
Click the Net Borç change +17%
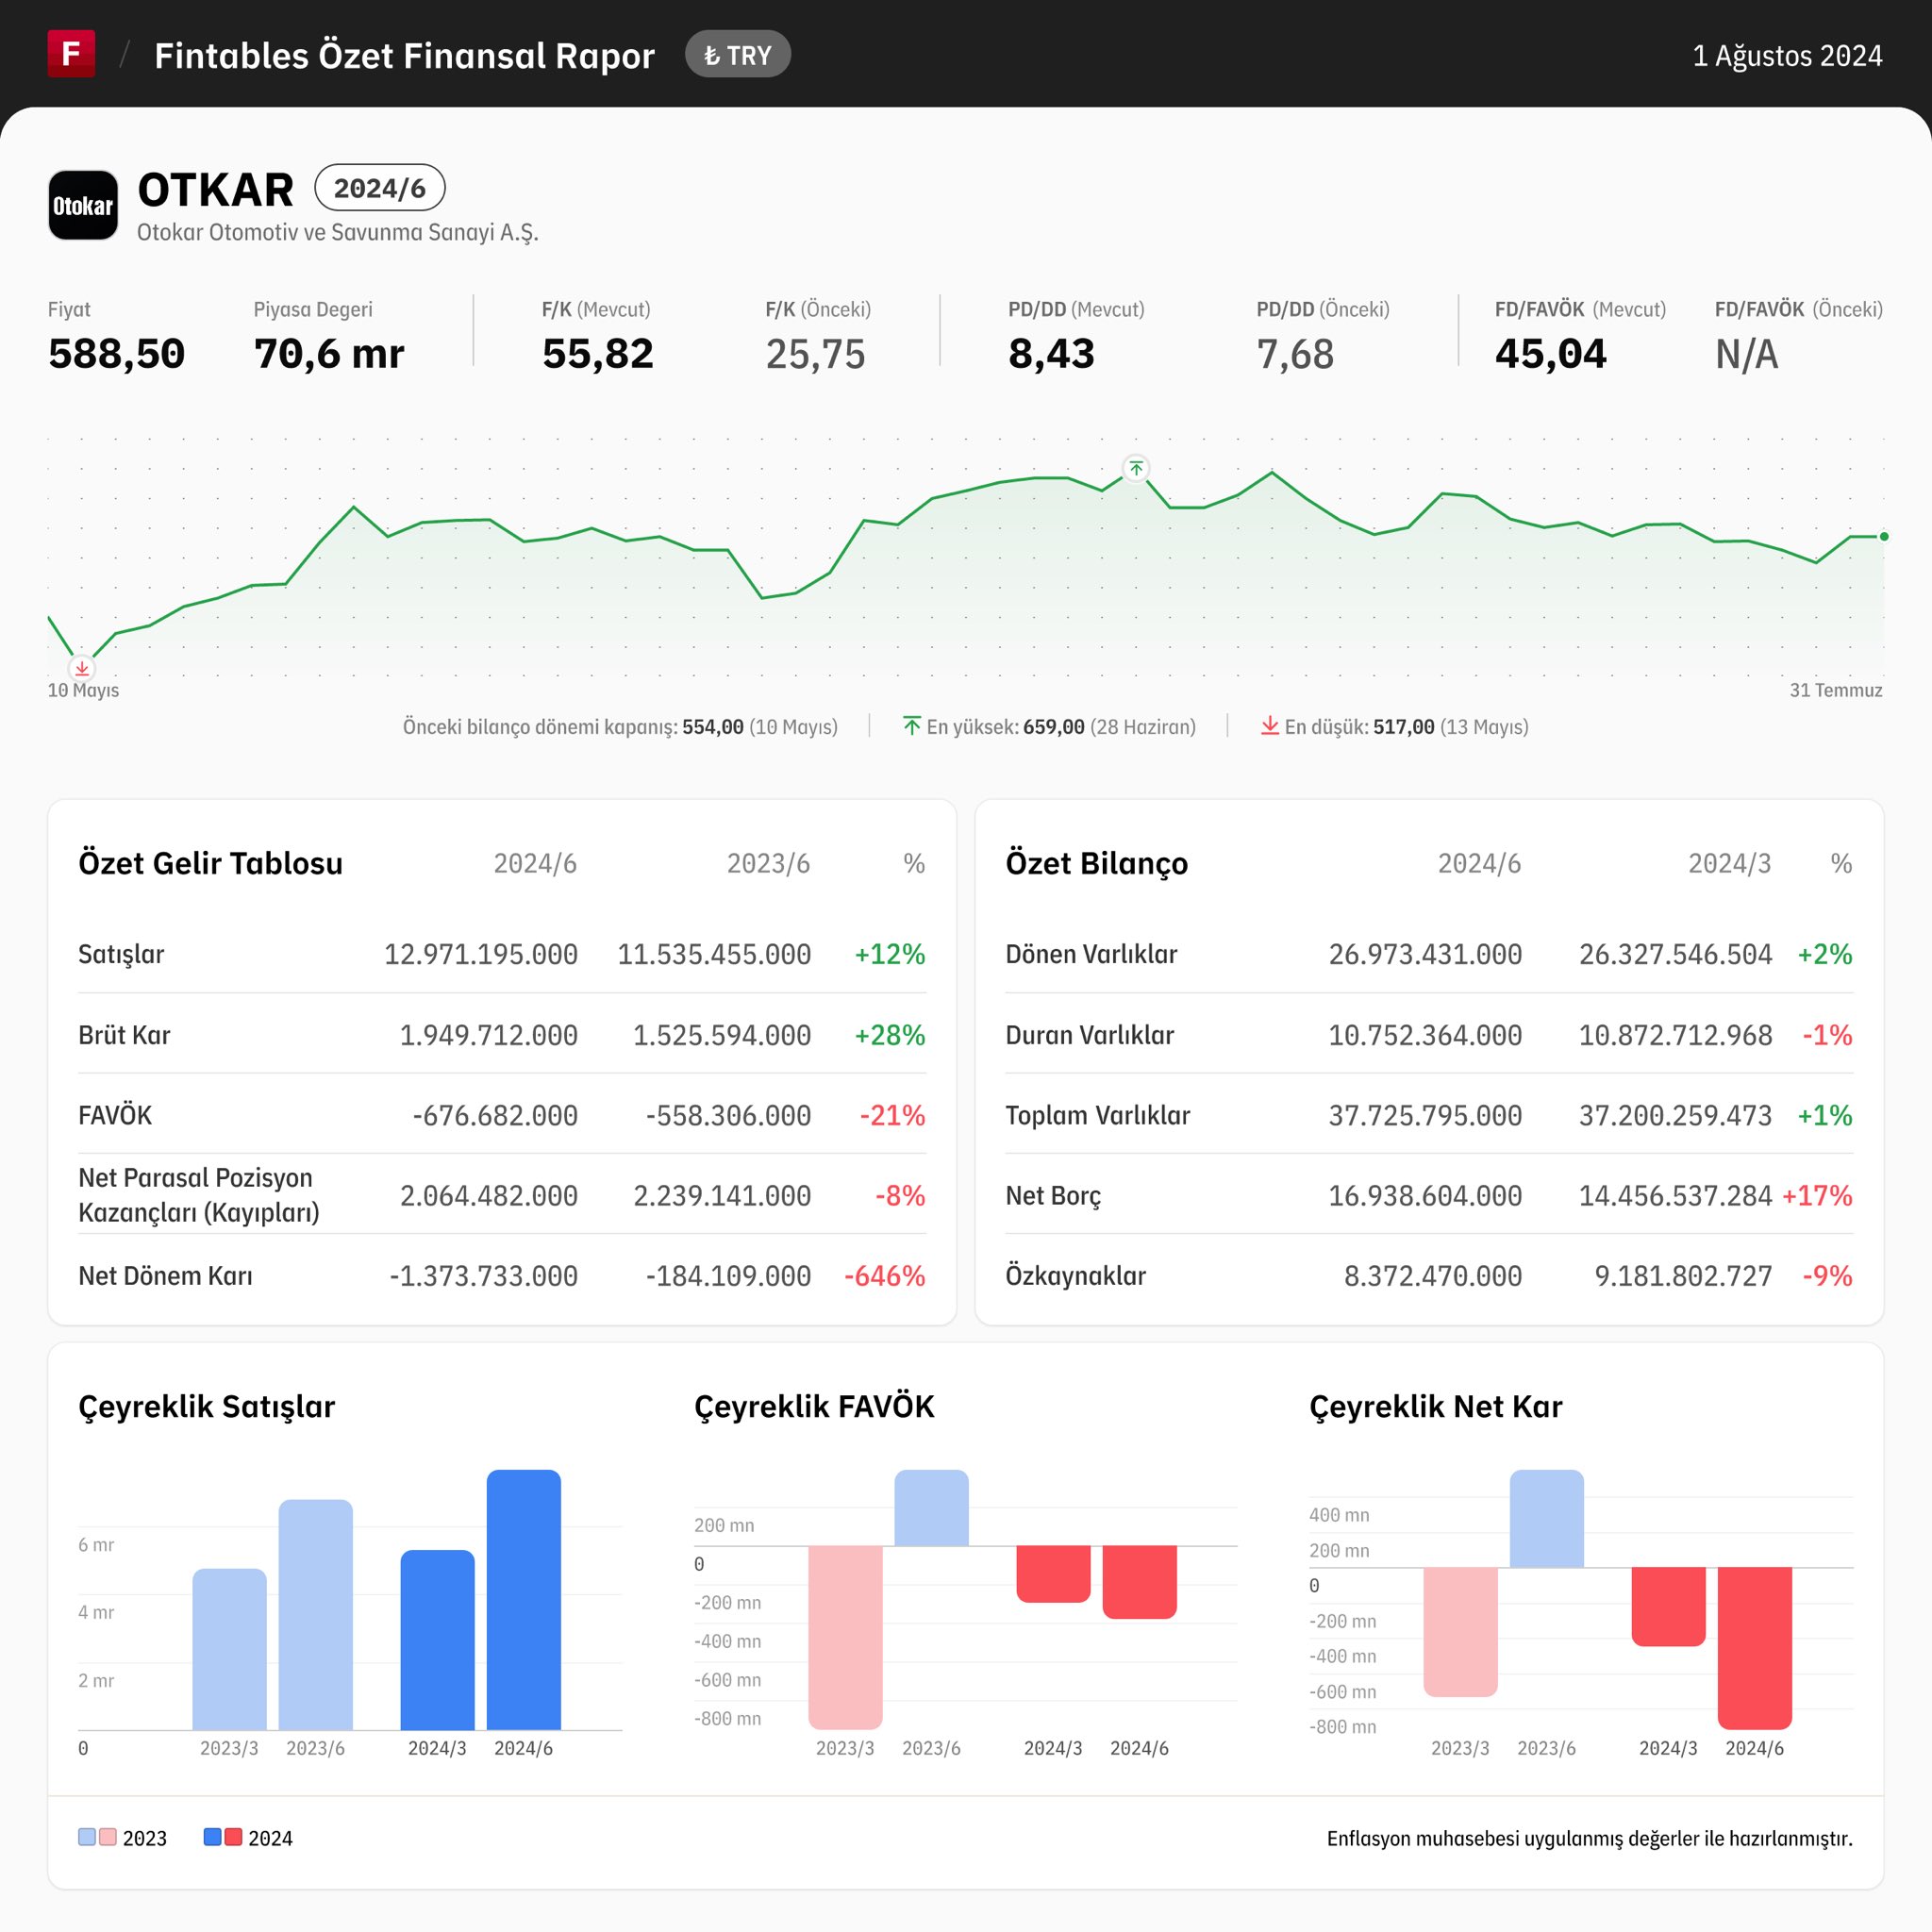click(x=1817, y=1195)
